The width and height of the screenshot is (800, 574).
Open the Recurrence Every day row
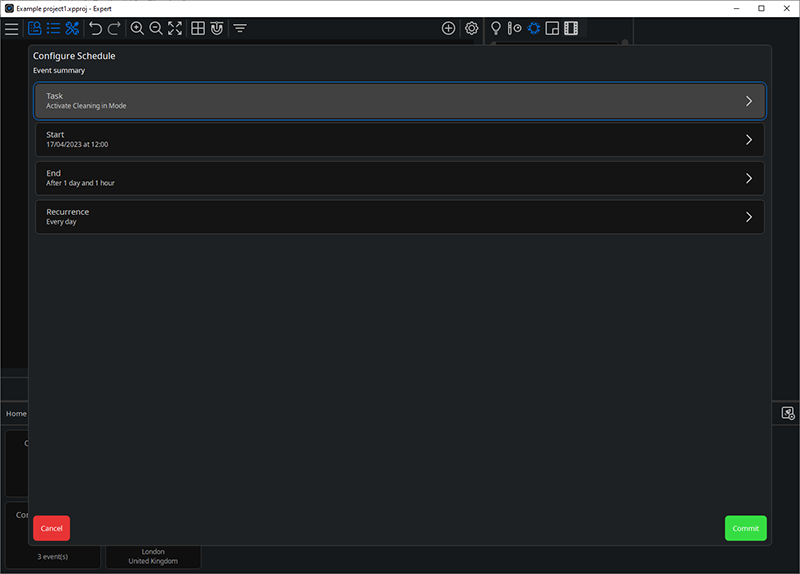point(399,217)
